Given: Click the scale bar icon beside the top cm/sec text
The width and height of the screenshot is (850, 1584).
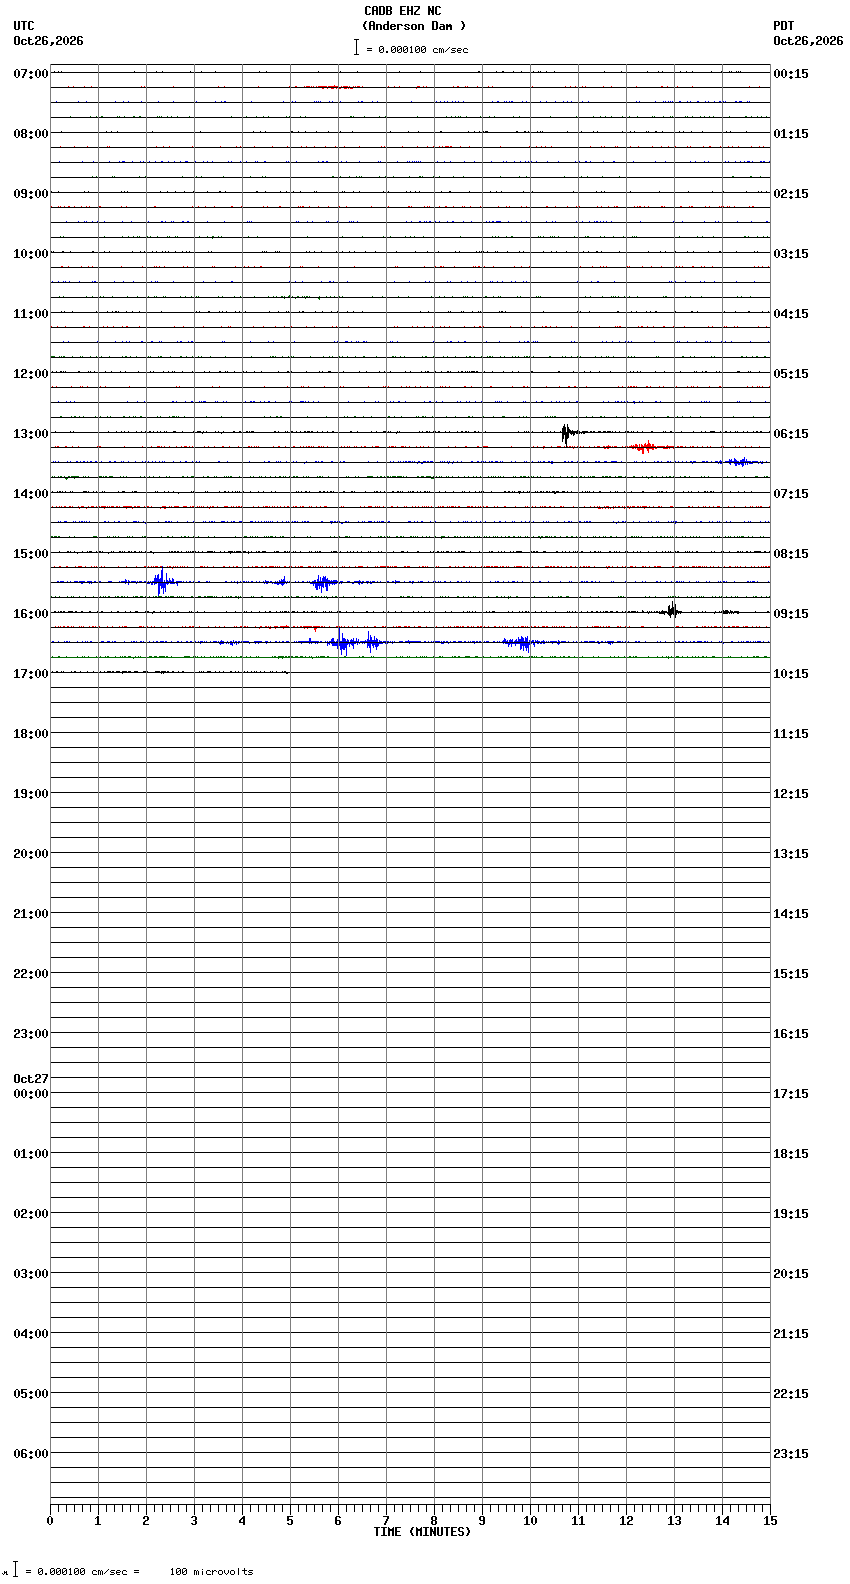Looking at the screenshot, I should click(x=356, y=47).
